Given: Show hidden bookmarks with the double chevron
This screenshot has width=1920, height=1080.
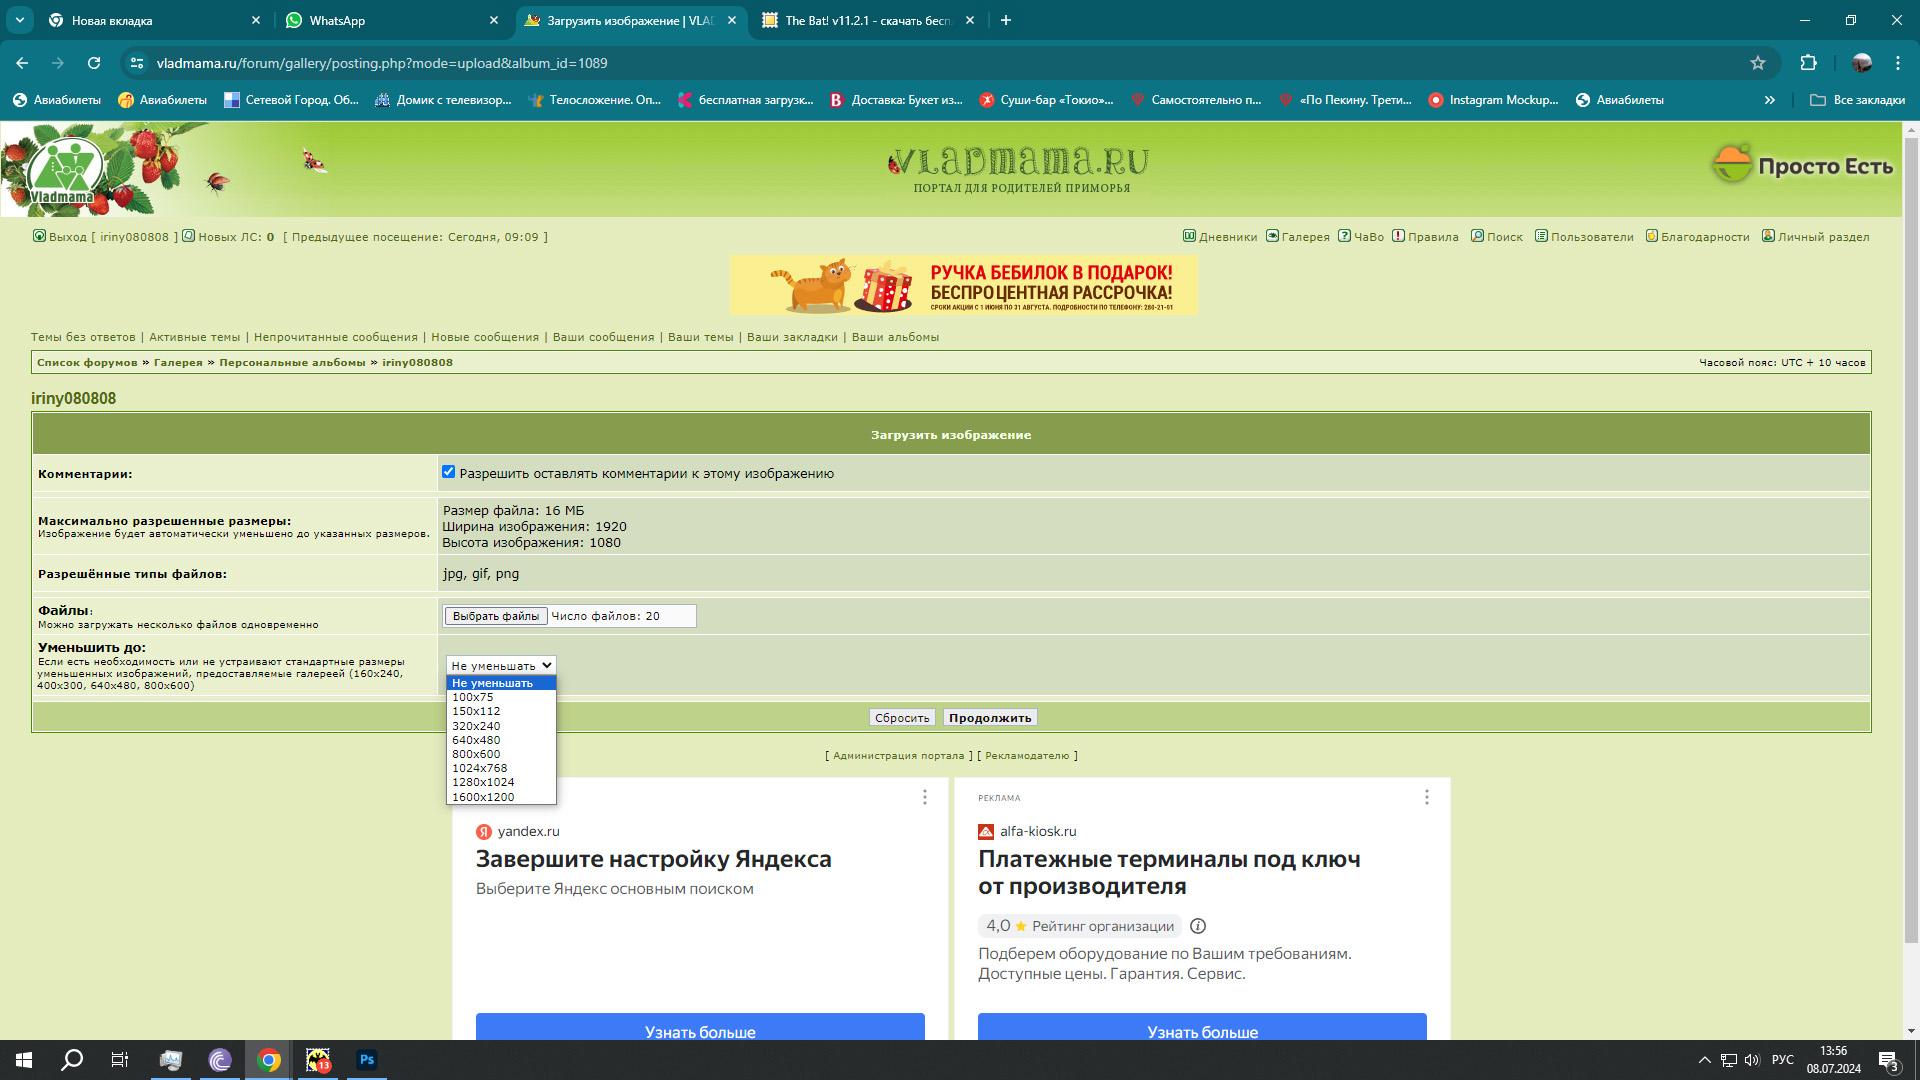Looking at the screenshot, I should (x=1770, y=100).
